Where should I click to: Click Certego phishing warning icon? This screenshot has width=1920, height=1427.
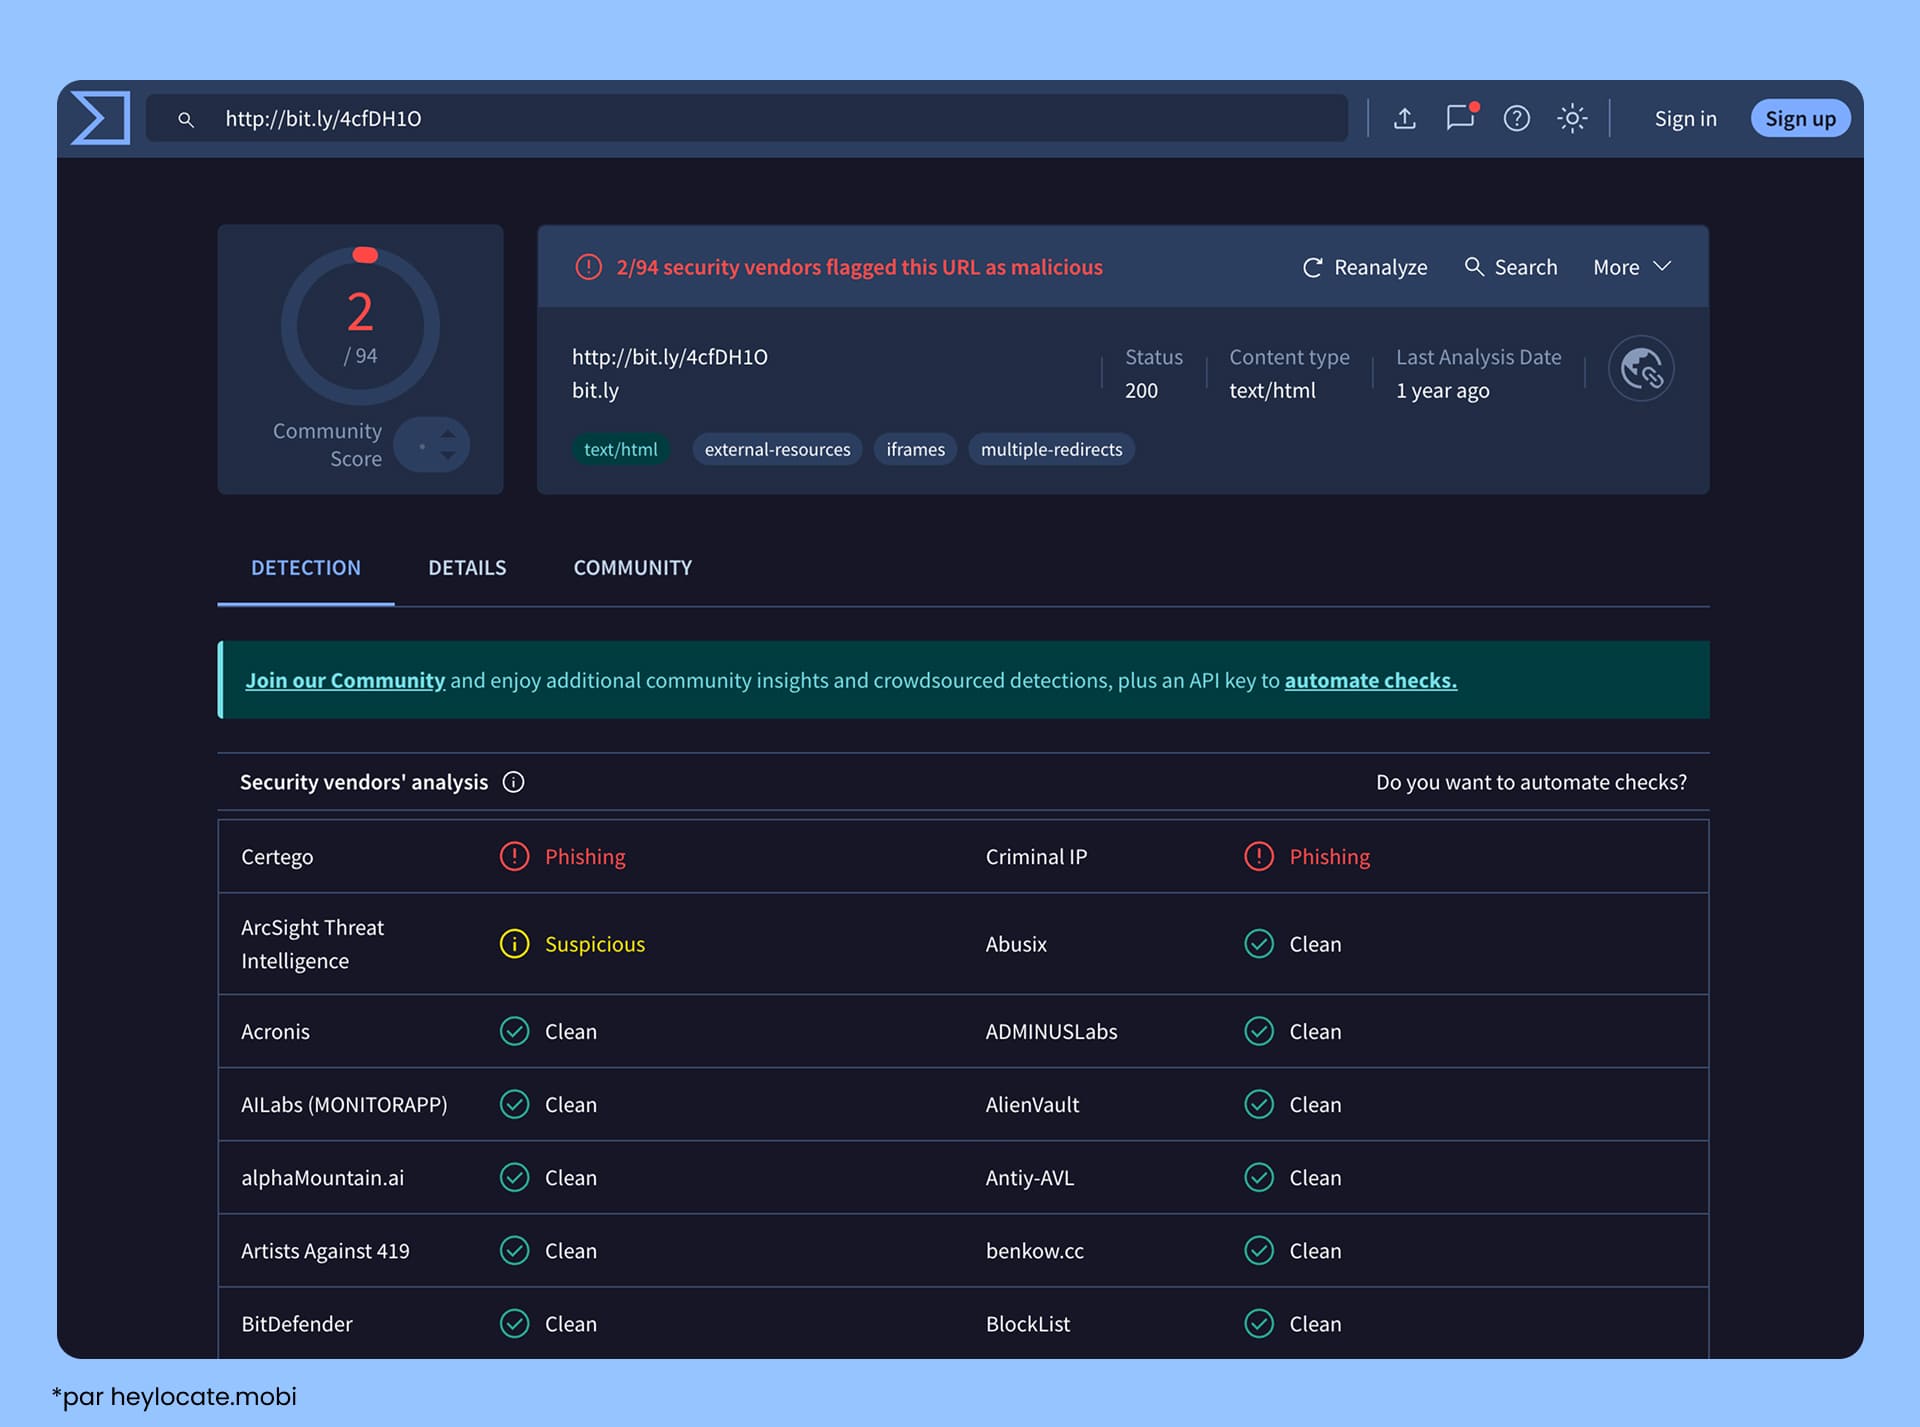(514, 856)
